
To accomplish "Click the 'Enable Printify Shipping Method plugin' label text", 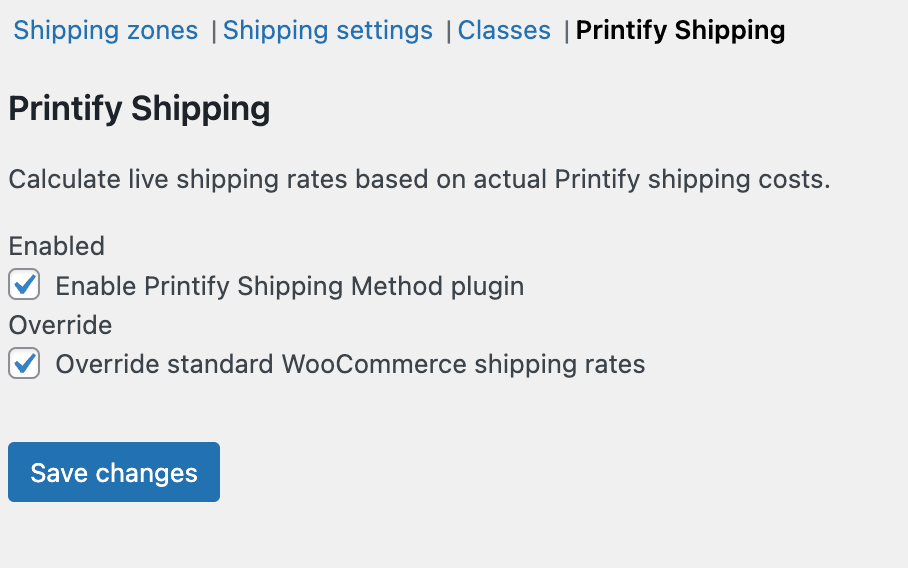I will tap(289, 287).
